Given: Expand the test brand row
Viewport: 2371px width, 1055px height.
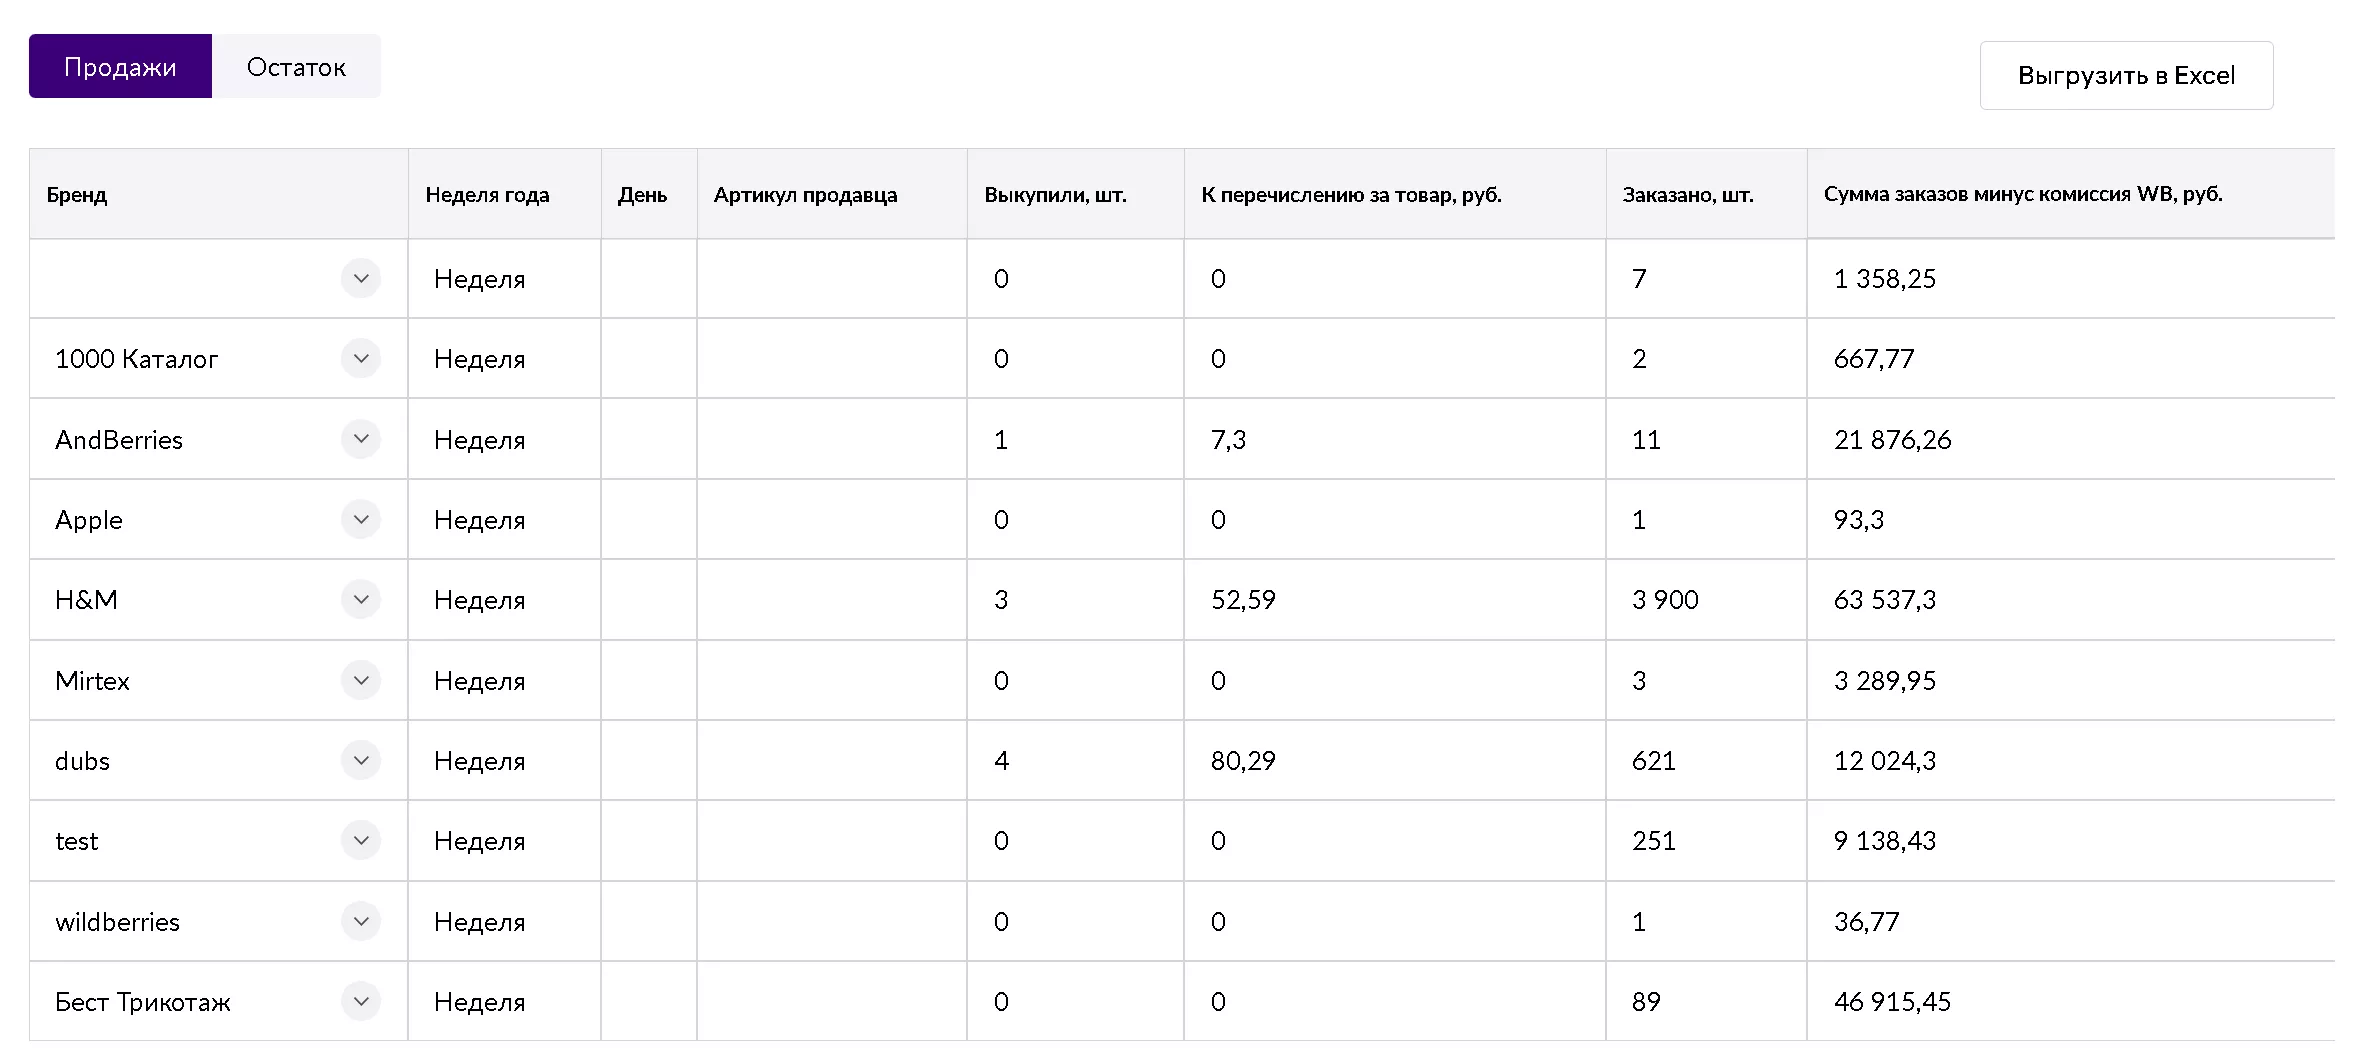Looking at the screenshot, I should (x=361, y=841).
